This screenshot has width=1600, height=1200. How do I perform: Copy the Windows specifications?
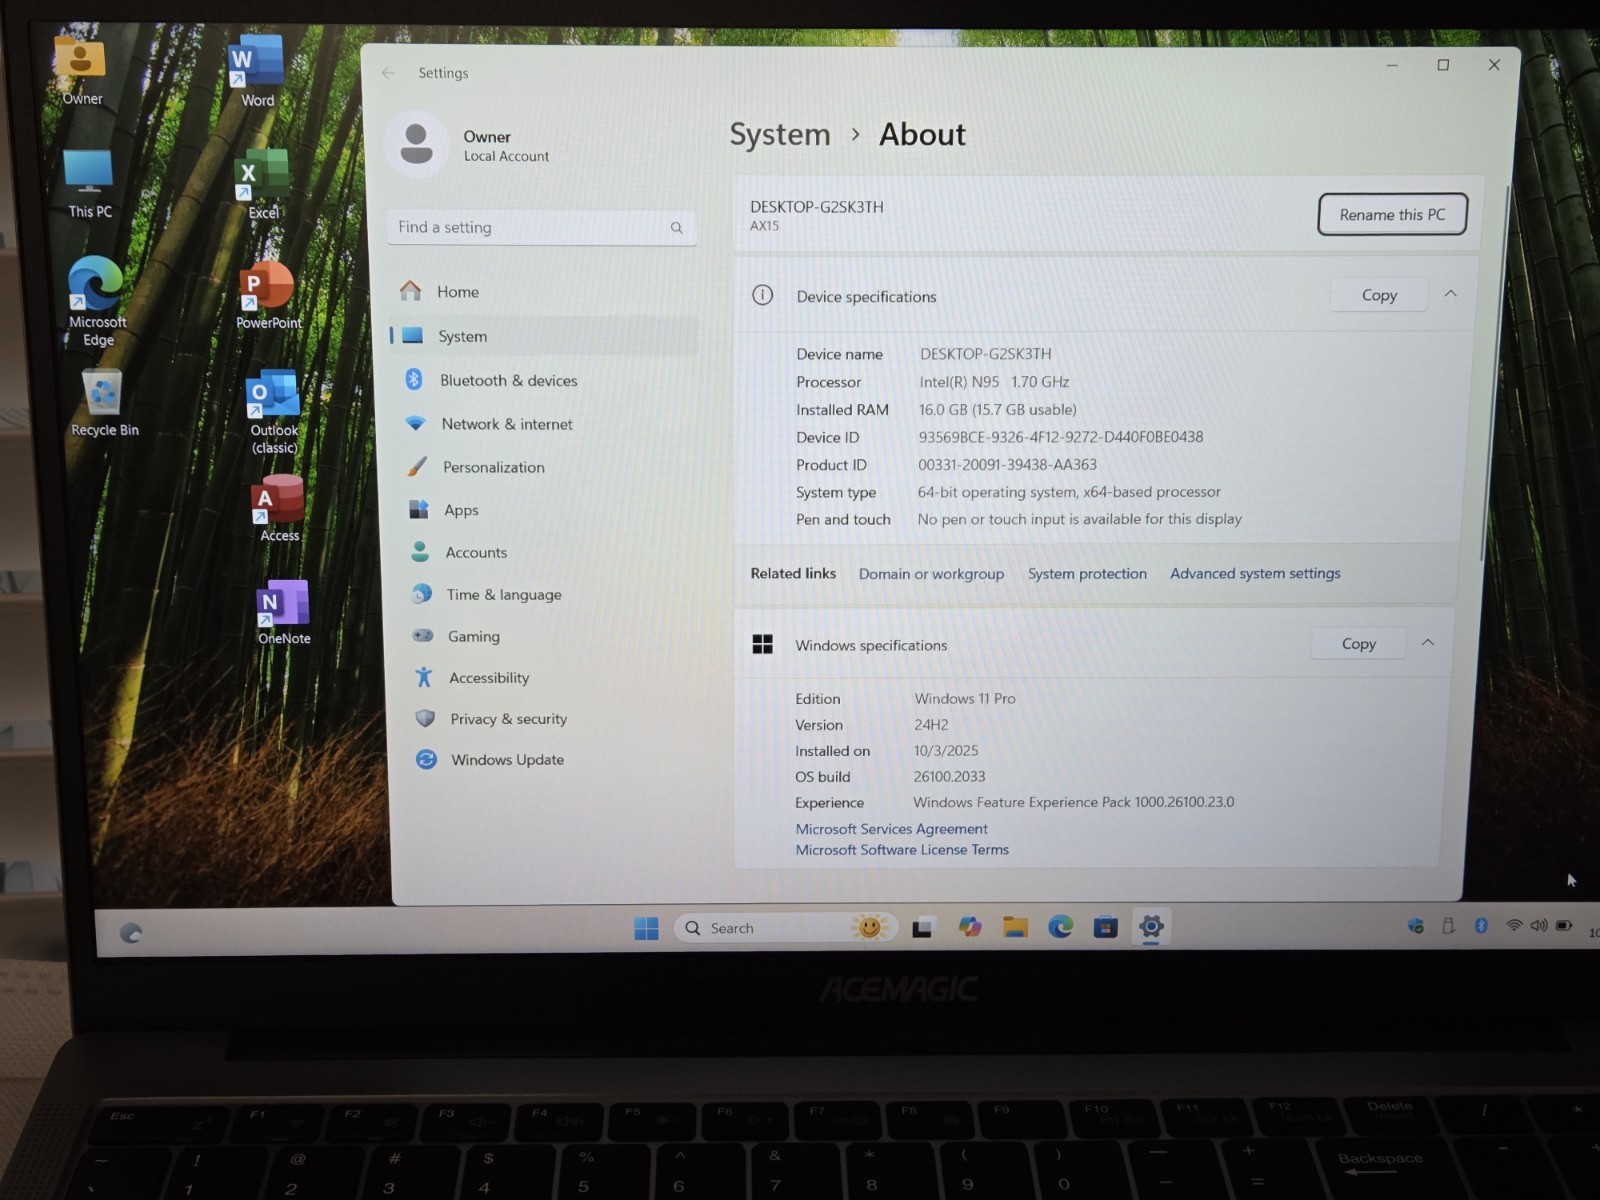click(1358, 644)
